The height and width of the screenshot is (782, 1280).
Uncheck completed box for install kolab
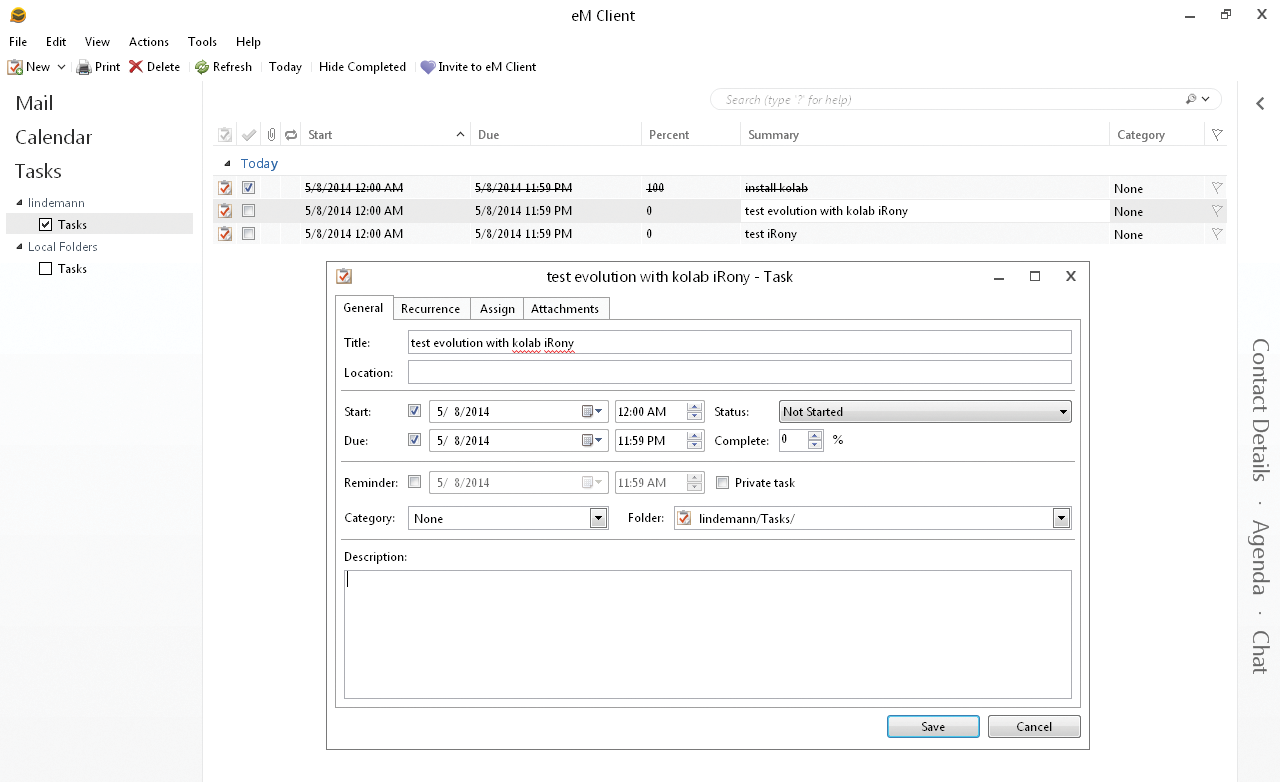(x=248, y=187)
